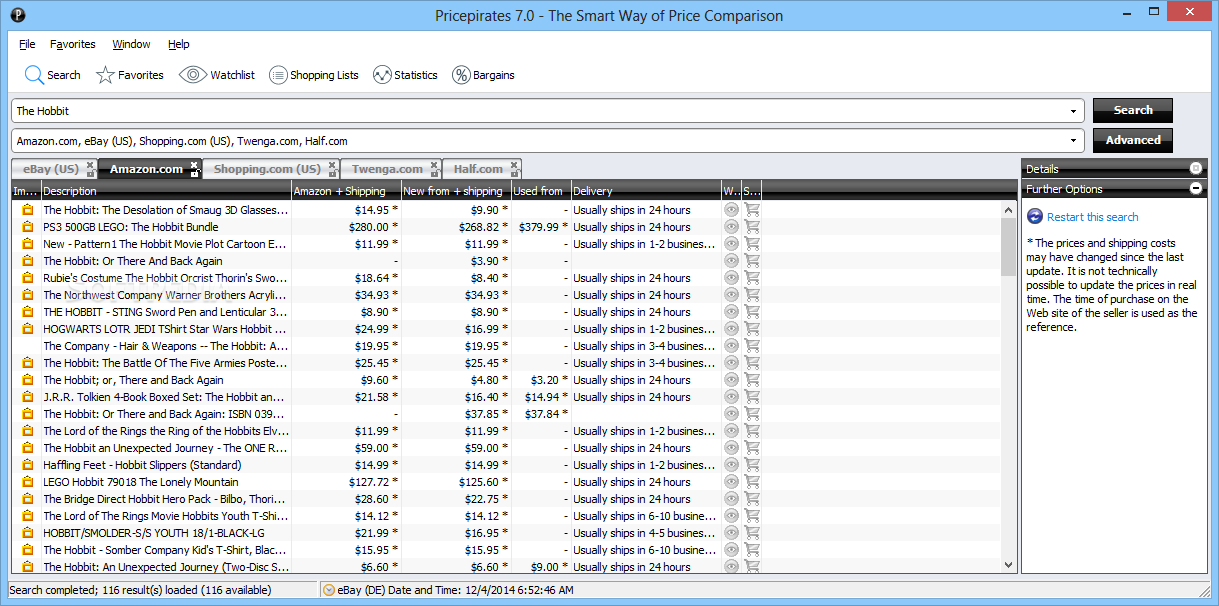Screen dimensions: 1219x606
Task: Open the Watchlist eye toolbar item
Action: coord(217,75)
